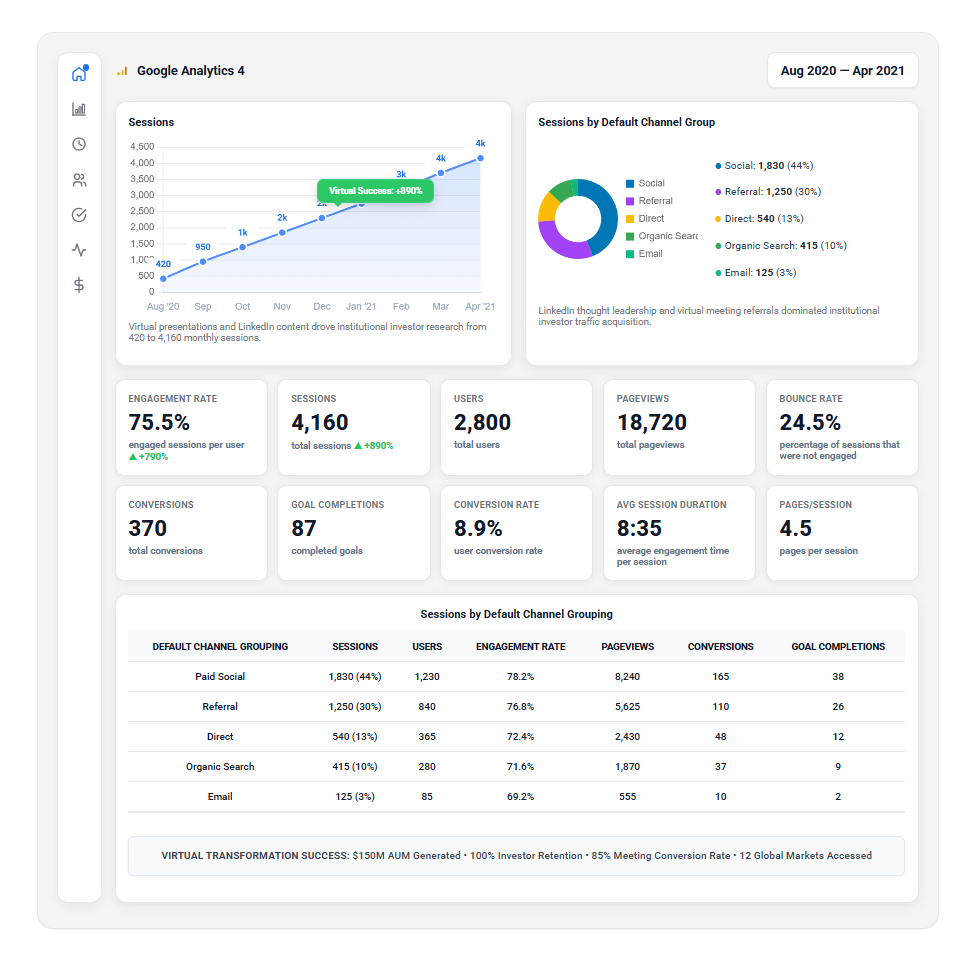Open the Home icon in the sidebar
976x976 pixels.
pos(79,74)
